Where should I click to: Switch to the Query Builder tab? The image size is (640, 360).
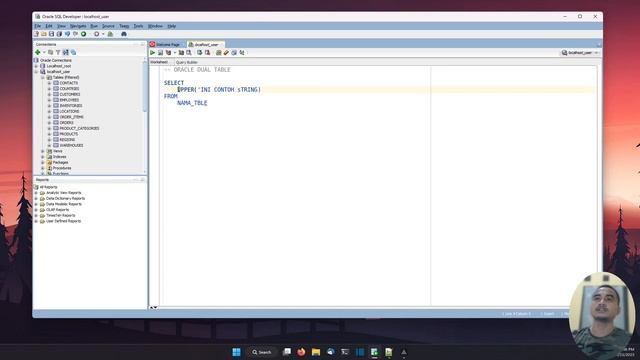187,62
